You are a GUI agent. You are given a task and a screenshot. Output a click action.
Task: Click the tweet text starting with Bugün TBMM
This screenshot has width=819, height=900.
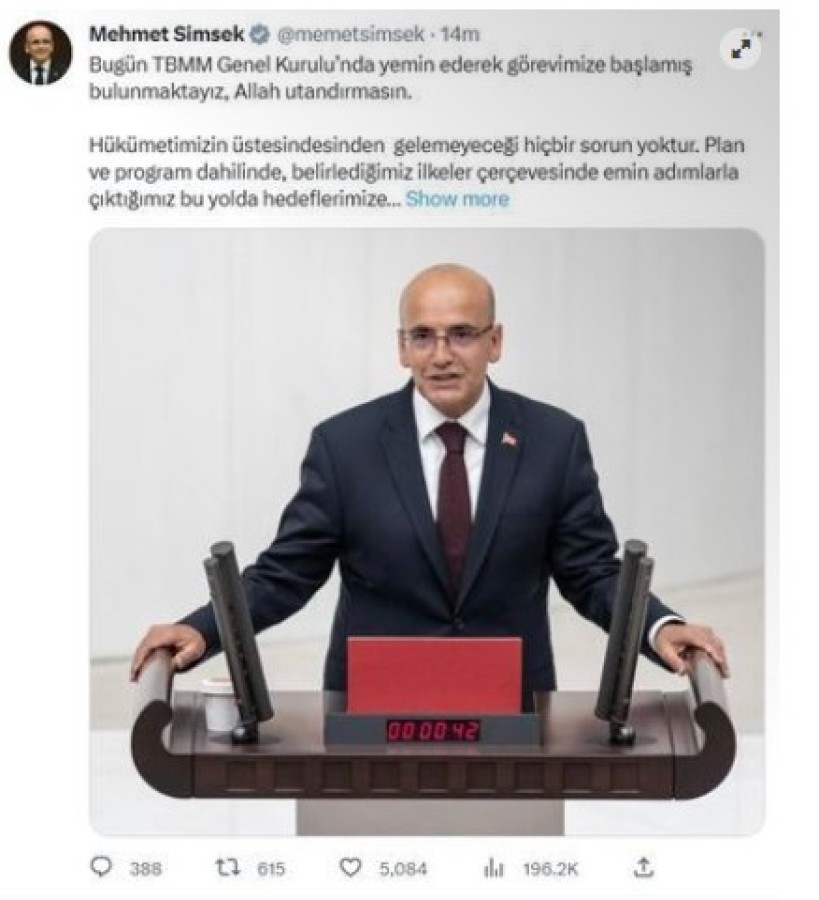click(390, 78)
